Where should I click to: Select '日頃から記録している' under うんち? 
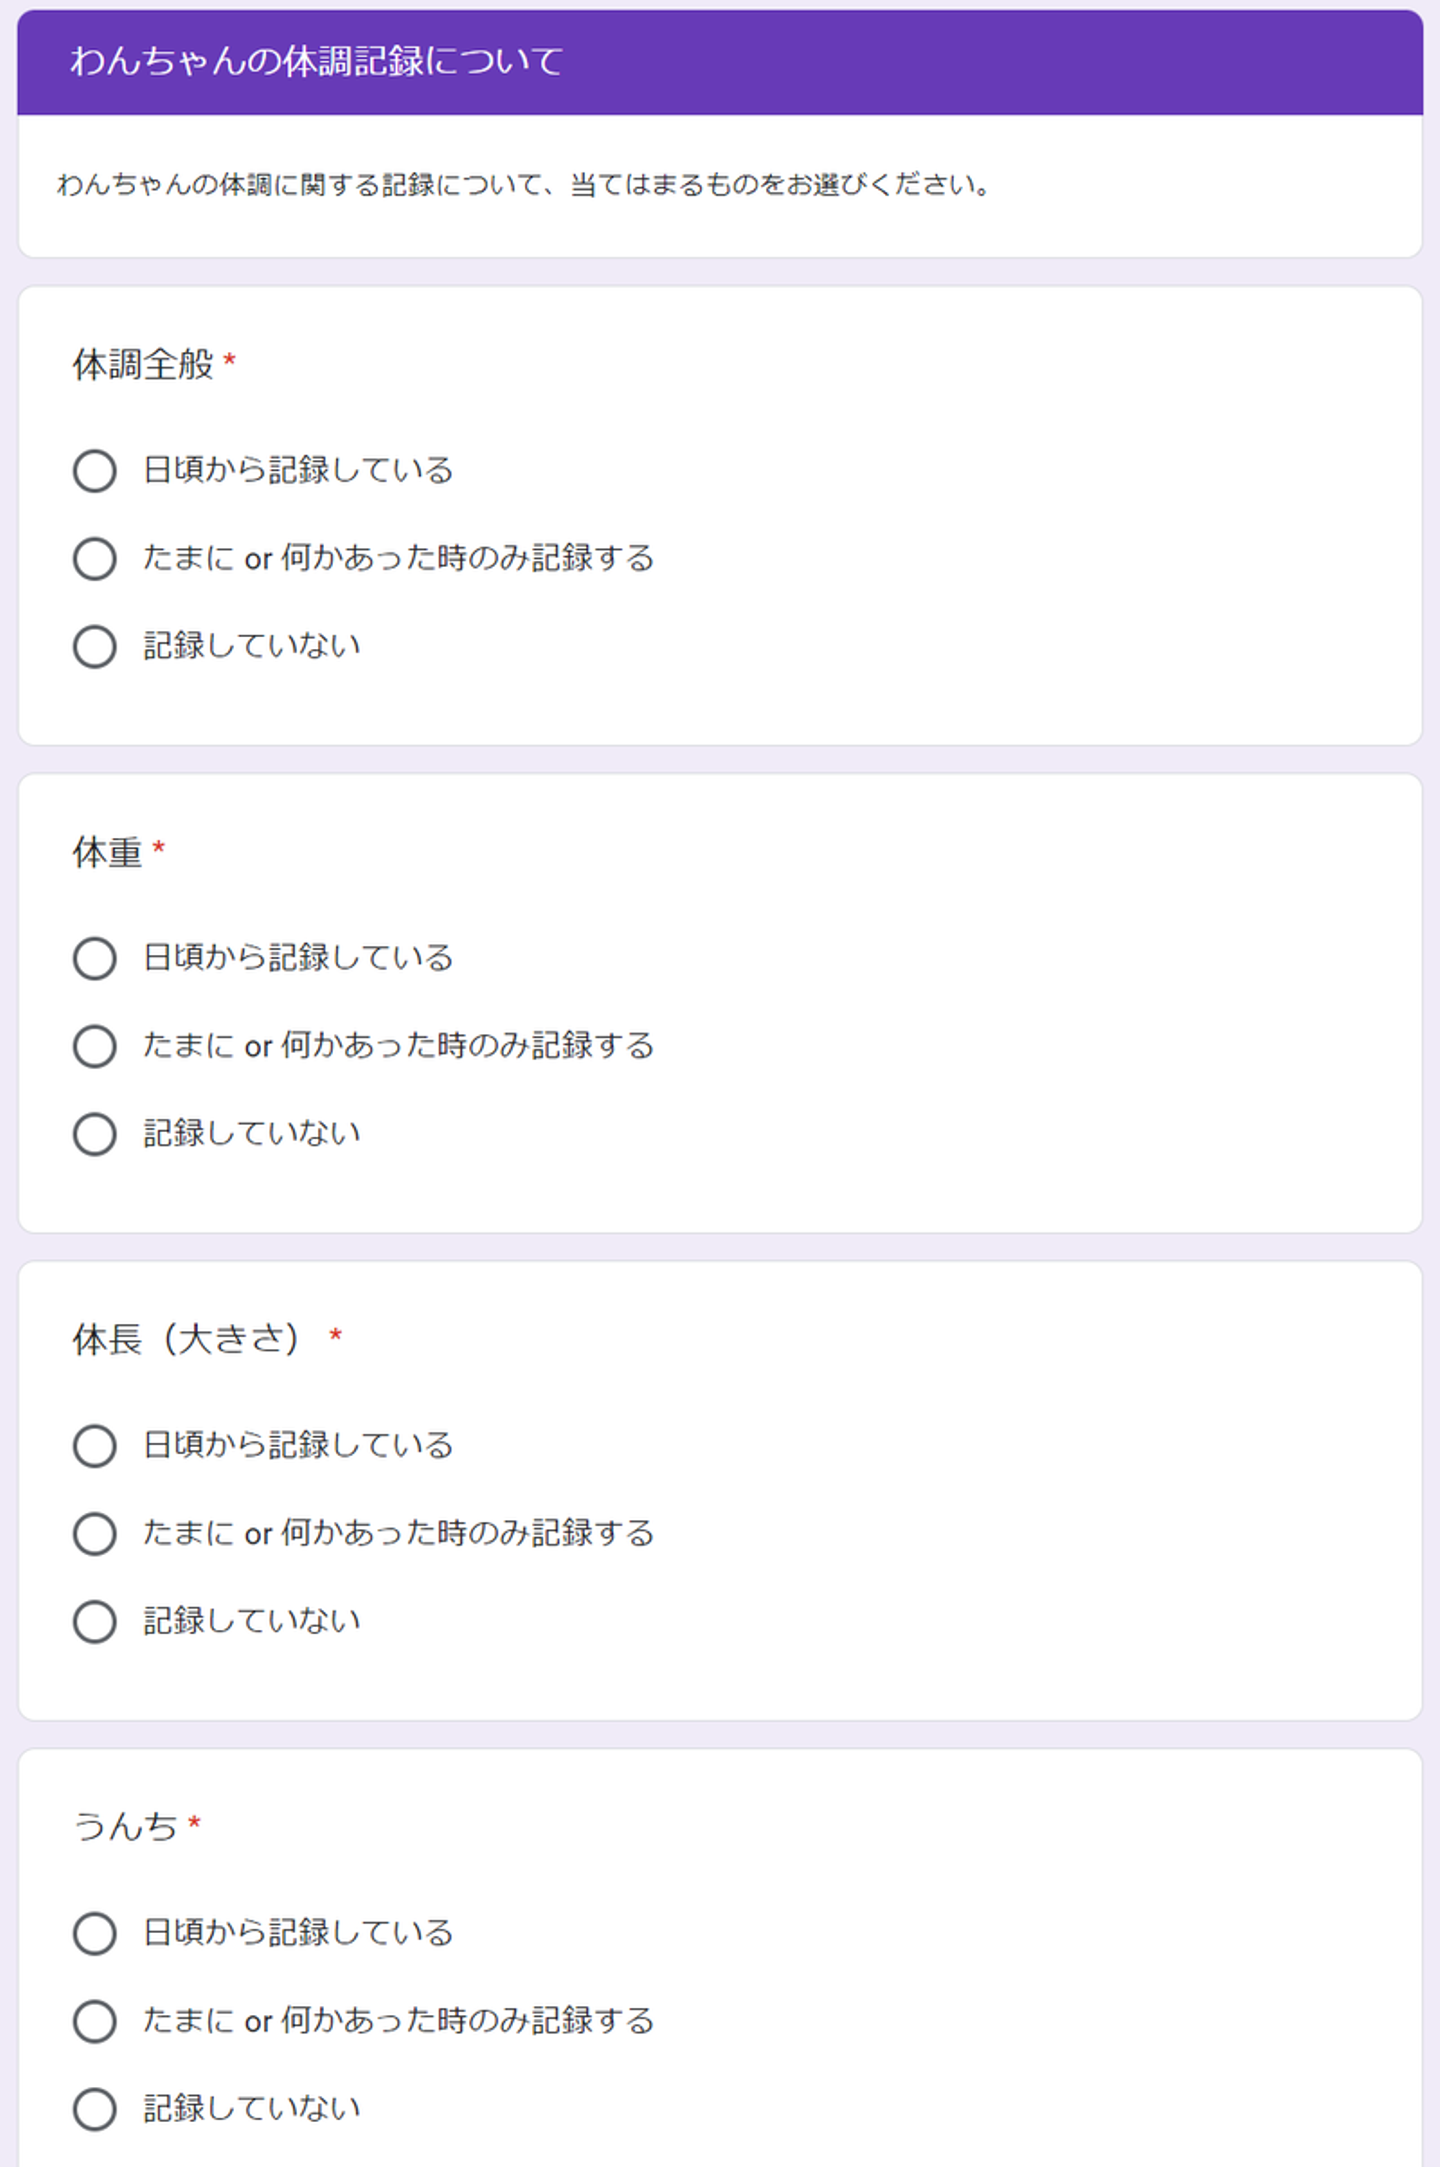(95, 1934)
